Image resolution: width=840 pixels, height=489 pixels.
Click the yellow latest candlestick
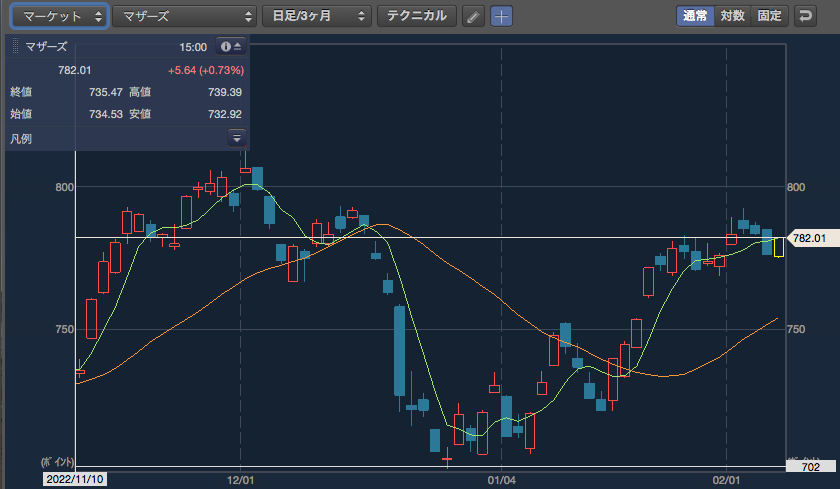pyautogui.click(x=779, y=247)
